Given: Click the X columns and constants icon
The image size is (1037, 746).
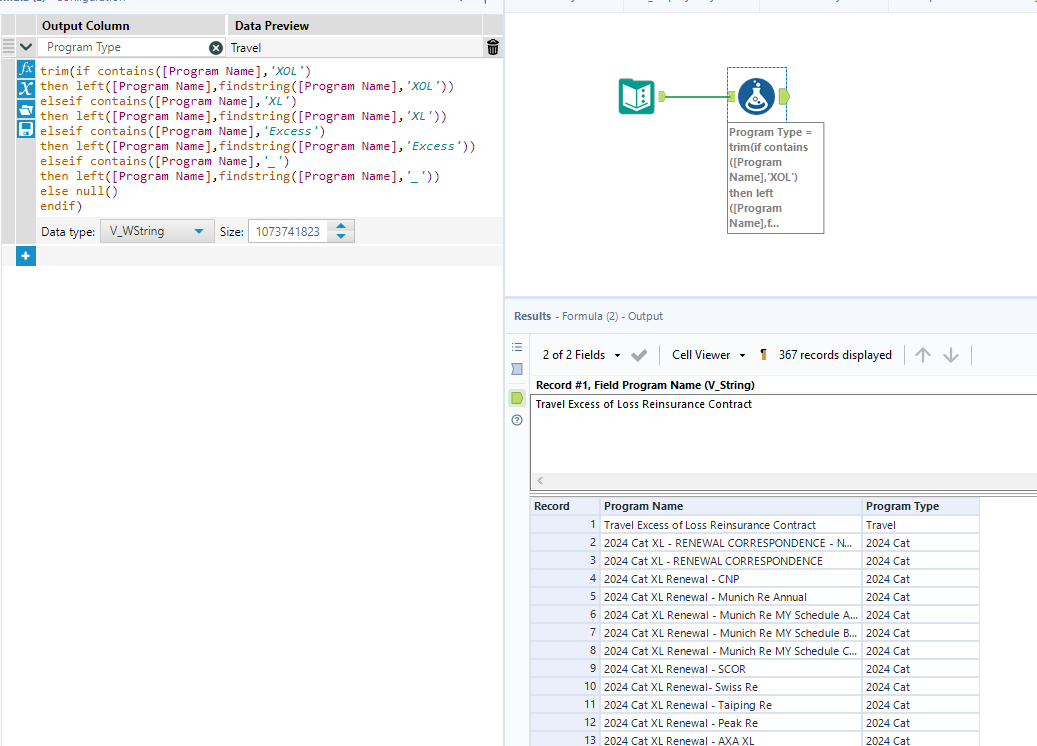Looking at the screenshot, I should (x=26, y=90).
